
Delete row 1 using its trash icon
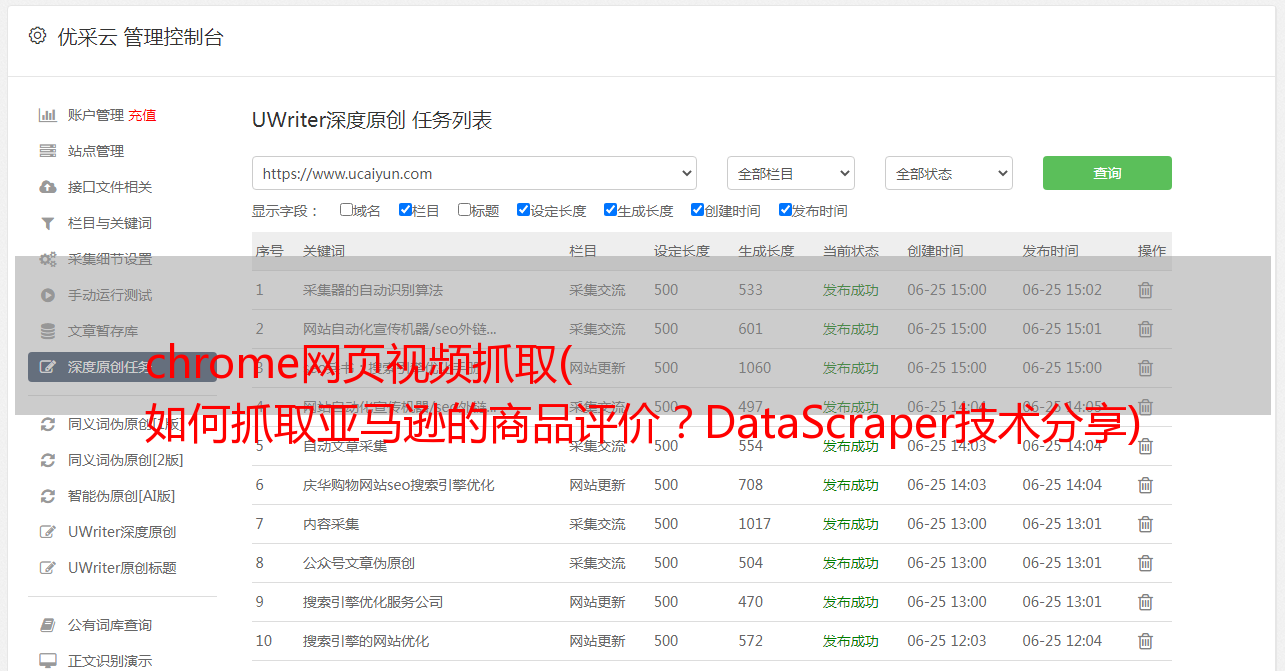(1145, 290)
